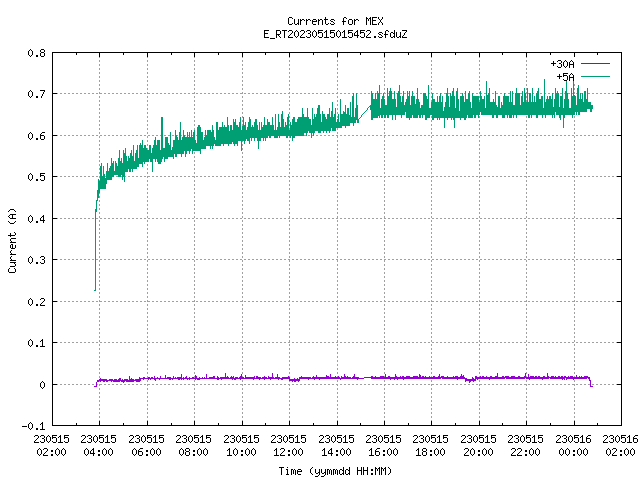Viewport: 640px width, 480px height.
Task: Click the 230515 08:00 x-axis tick label
Action: (x=193, y=445)
